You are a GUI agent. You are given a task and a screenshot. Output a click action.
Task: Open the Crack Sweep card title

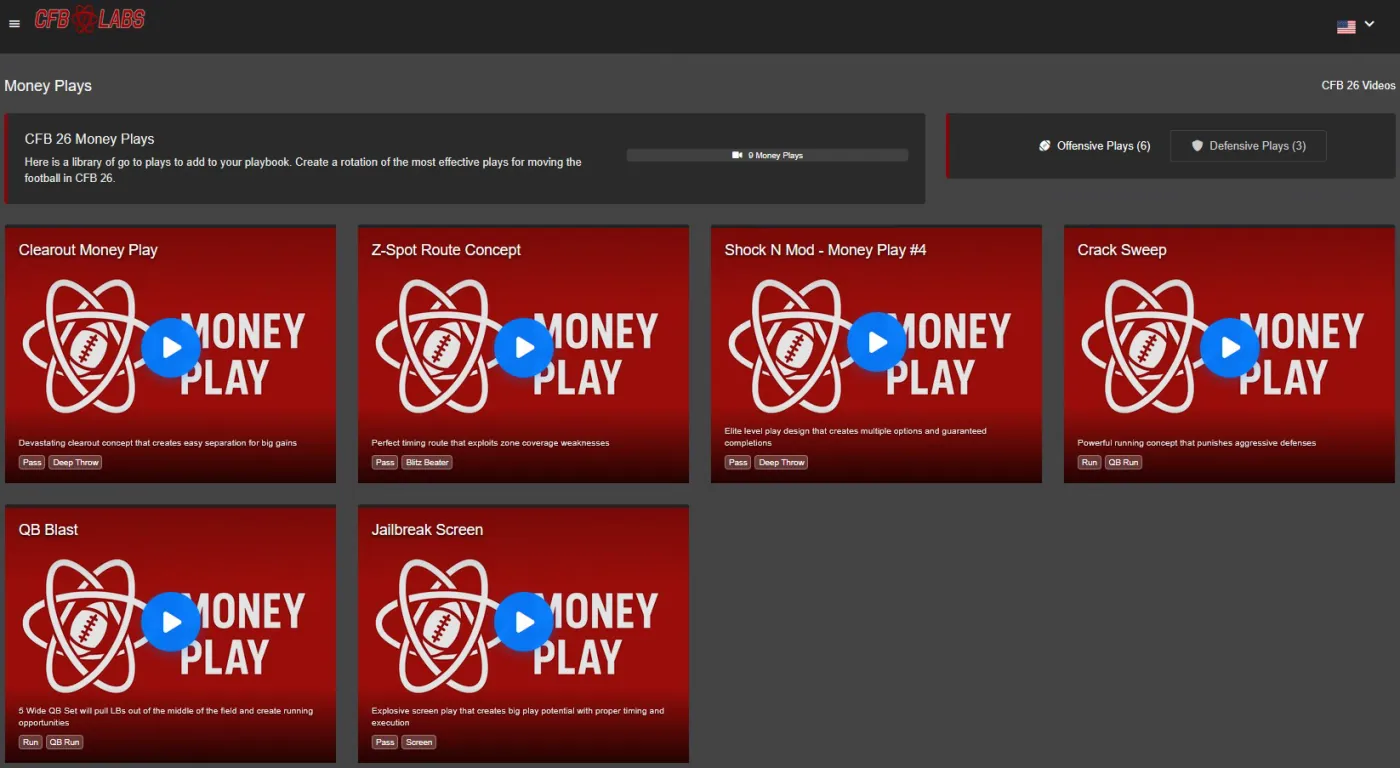point(1122,250)
